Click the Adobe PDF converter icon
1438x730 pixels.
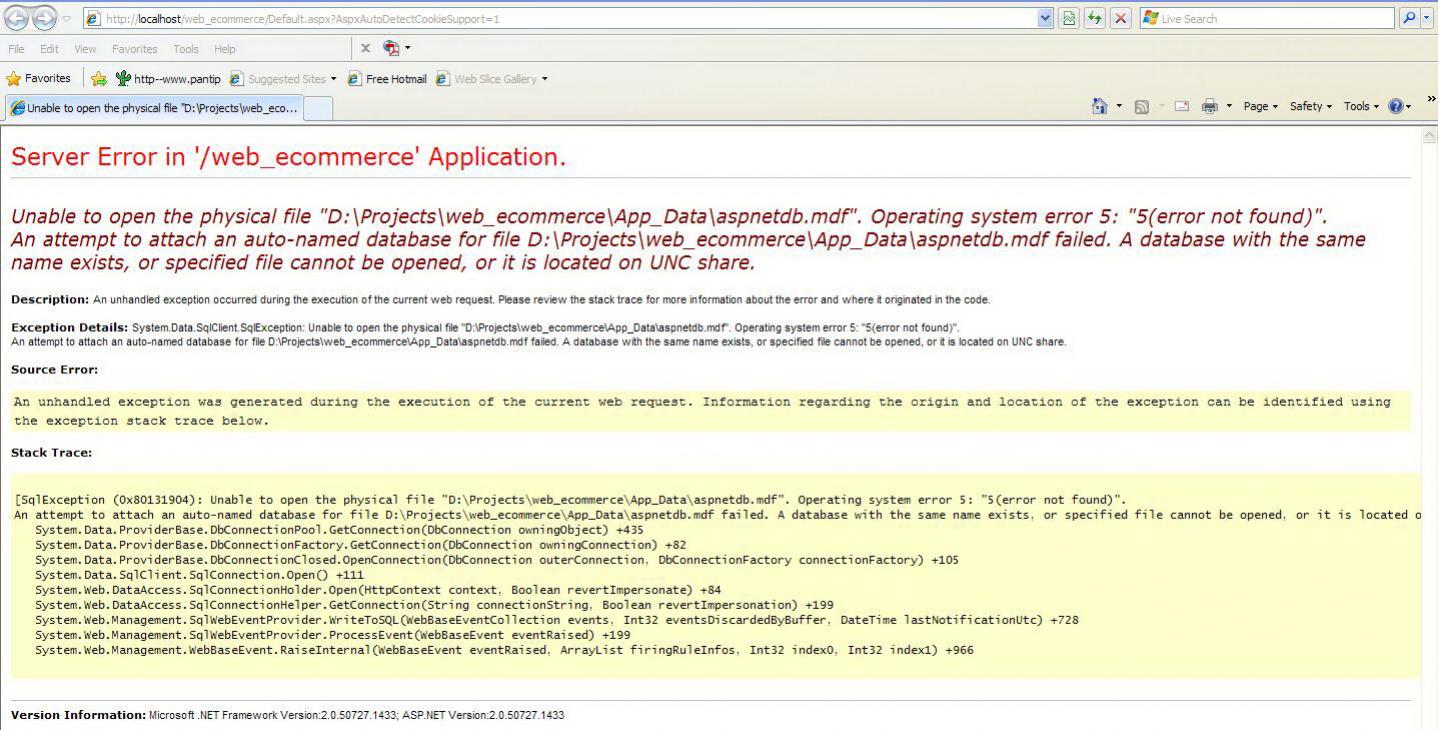tap(391, 48)
